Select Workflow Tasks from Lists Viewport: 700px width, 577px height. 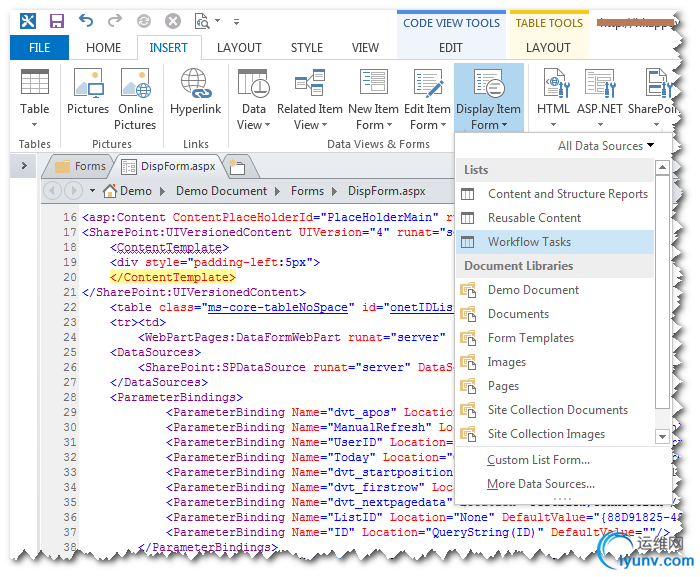(x=555, y=242)
